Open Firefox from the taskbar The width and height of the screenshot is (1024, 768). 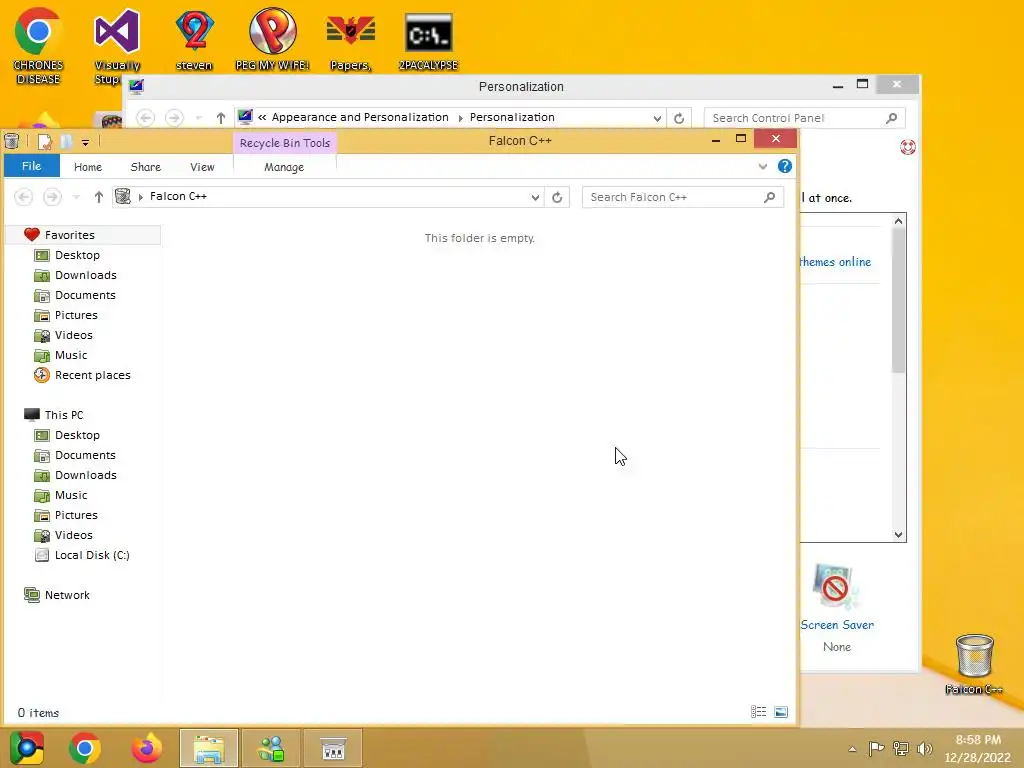click(146, 748)
